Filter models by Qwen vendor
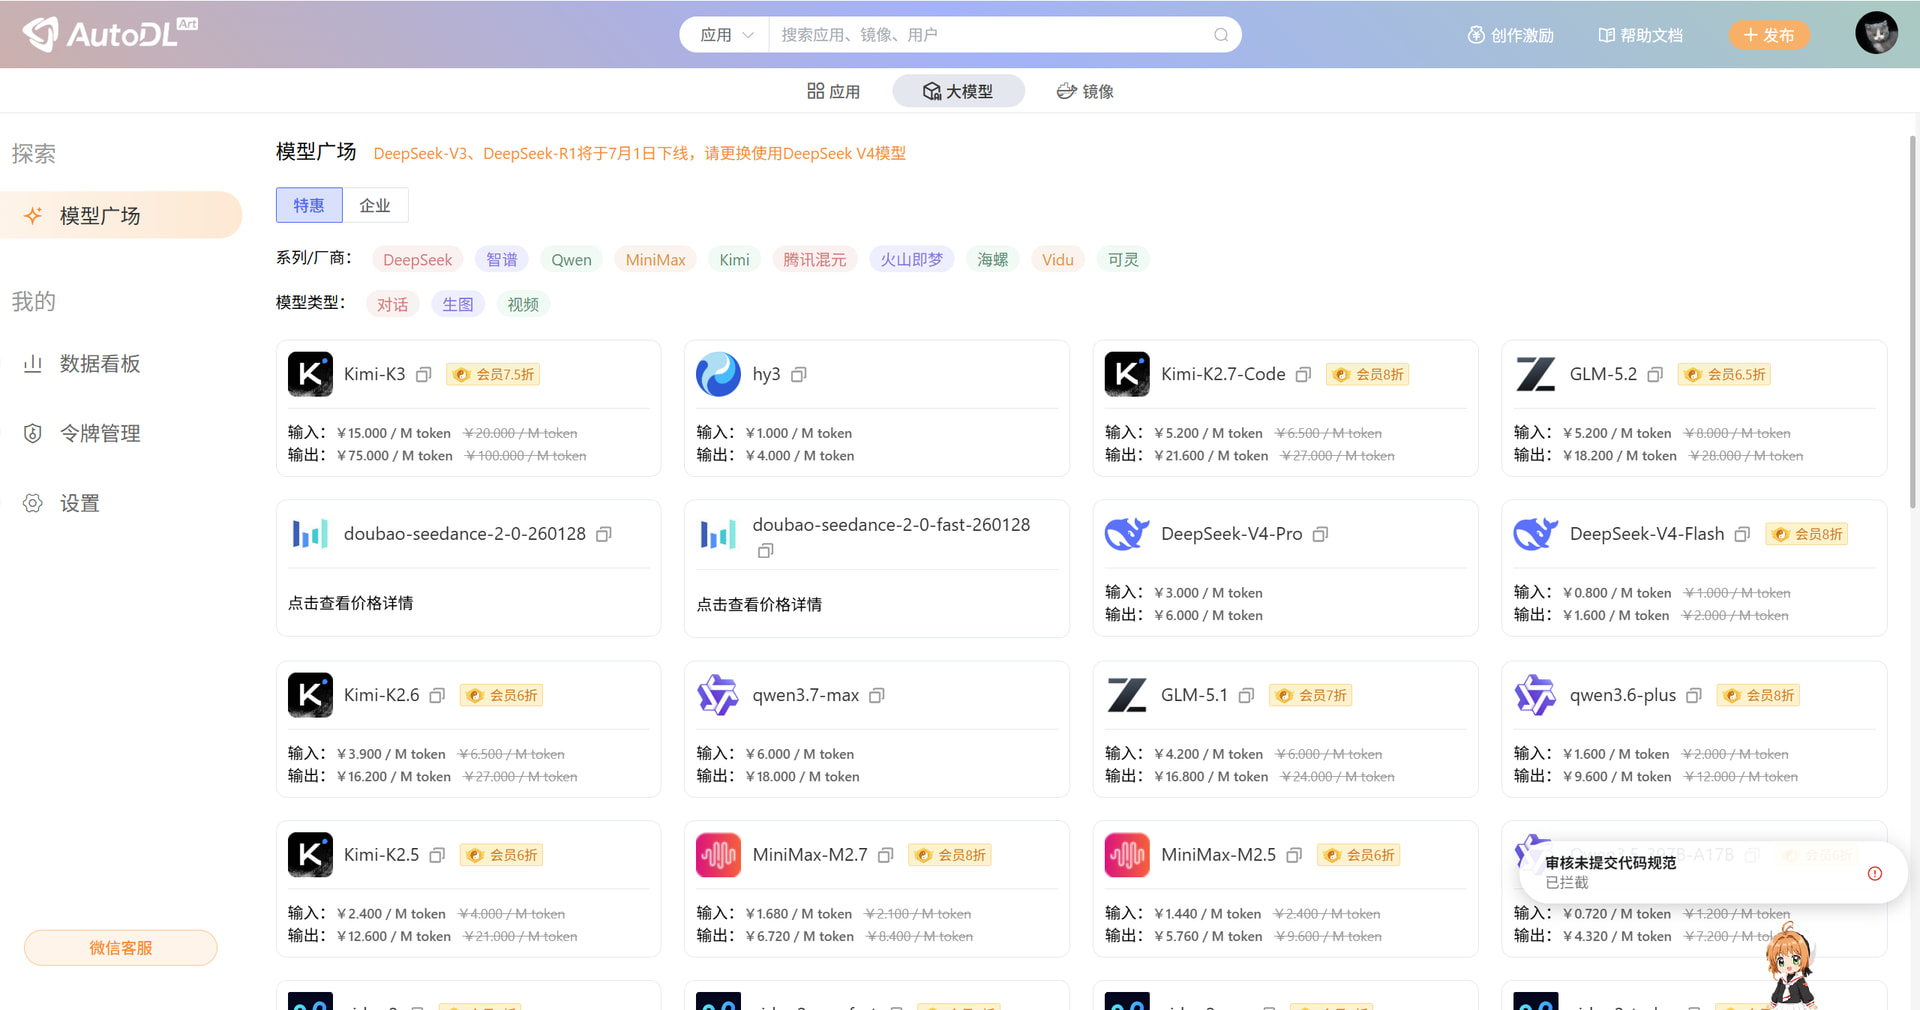The height and width of the screenshot is (1010, 1920). coord(571,260)
